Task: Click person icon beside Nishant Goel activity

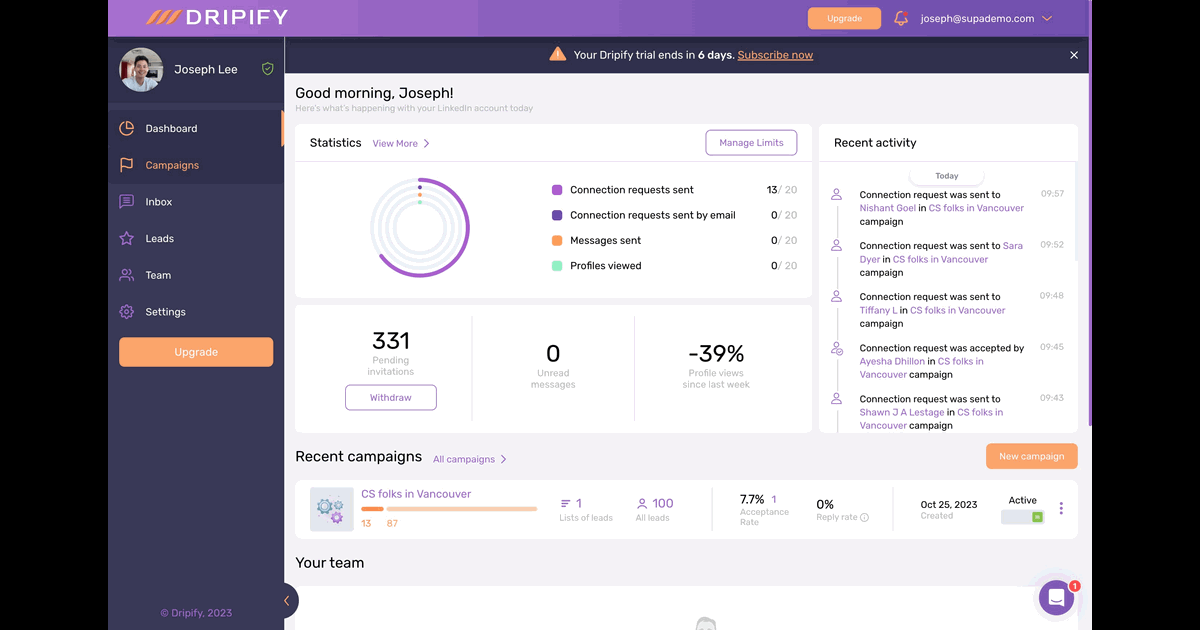Action: (837, 195)
